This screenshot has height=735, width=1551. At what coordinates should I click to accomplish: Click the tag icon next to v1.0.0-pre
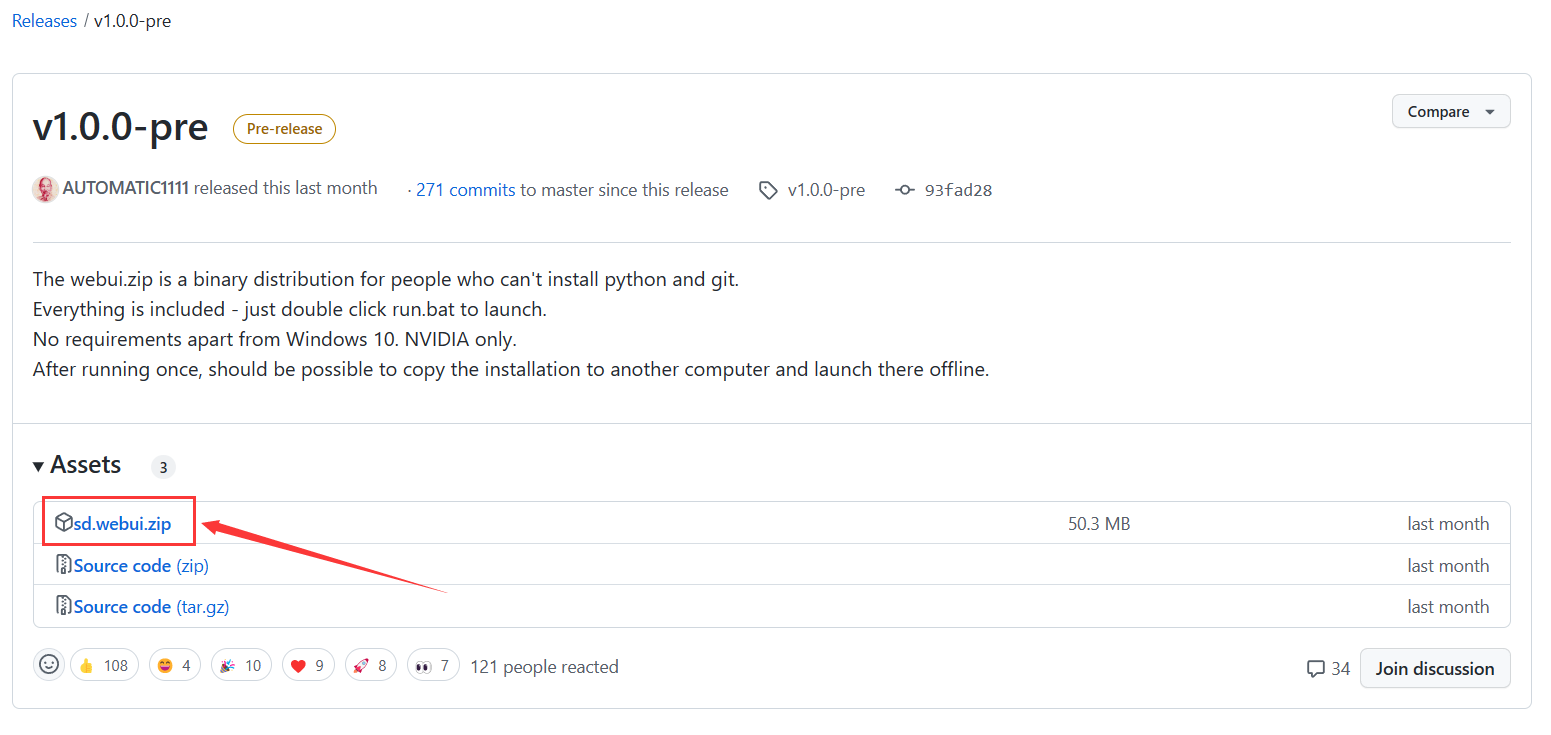pyautogui.click(x=768, y=190)
